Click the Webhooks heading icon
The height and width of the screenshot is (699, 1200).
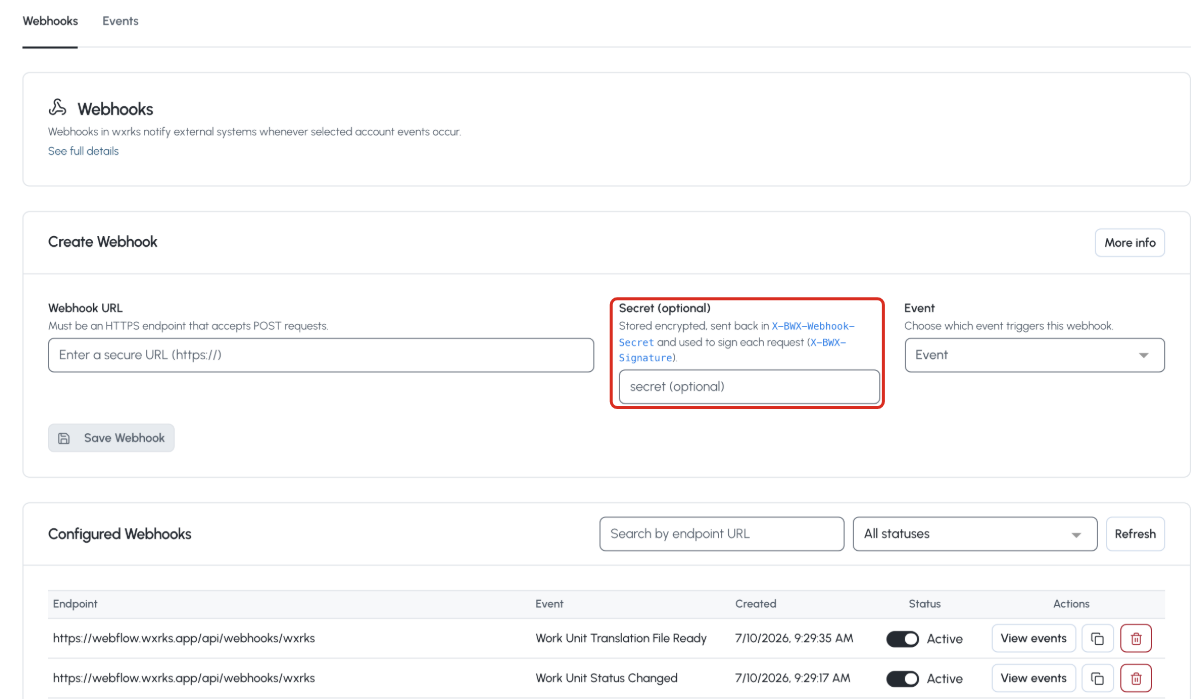58,108
